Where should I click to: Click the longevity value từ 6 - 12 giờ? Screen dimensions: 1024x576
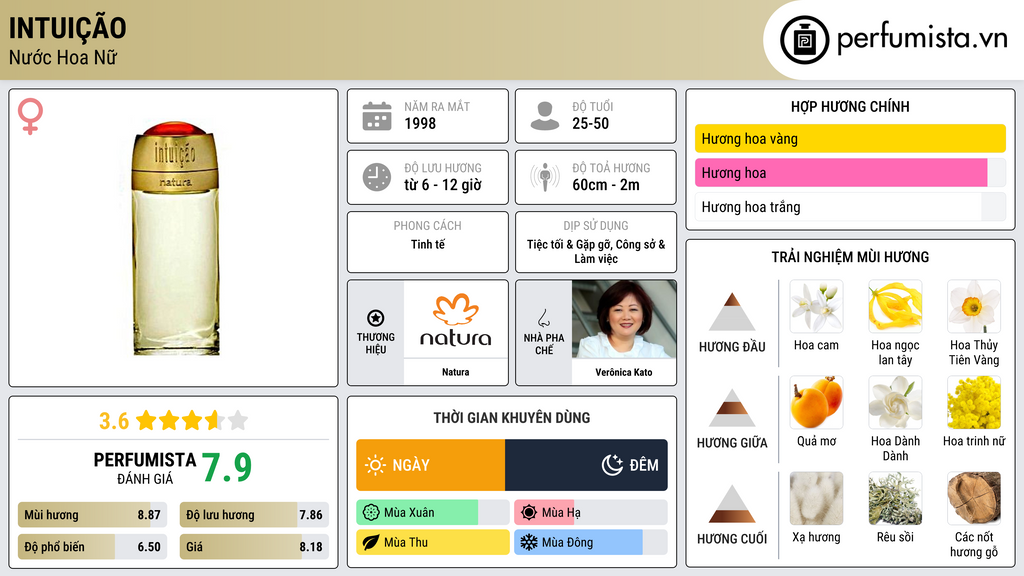click(443, 185)
